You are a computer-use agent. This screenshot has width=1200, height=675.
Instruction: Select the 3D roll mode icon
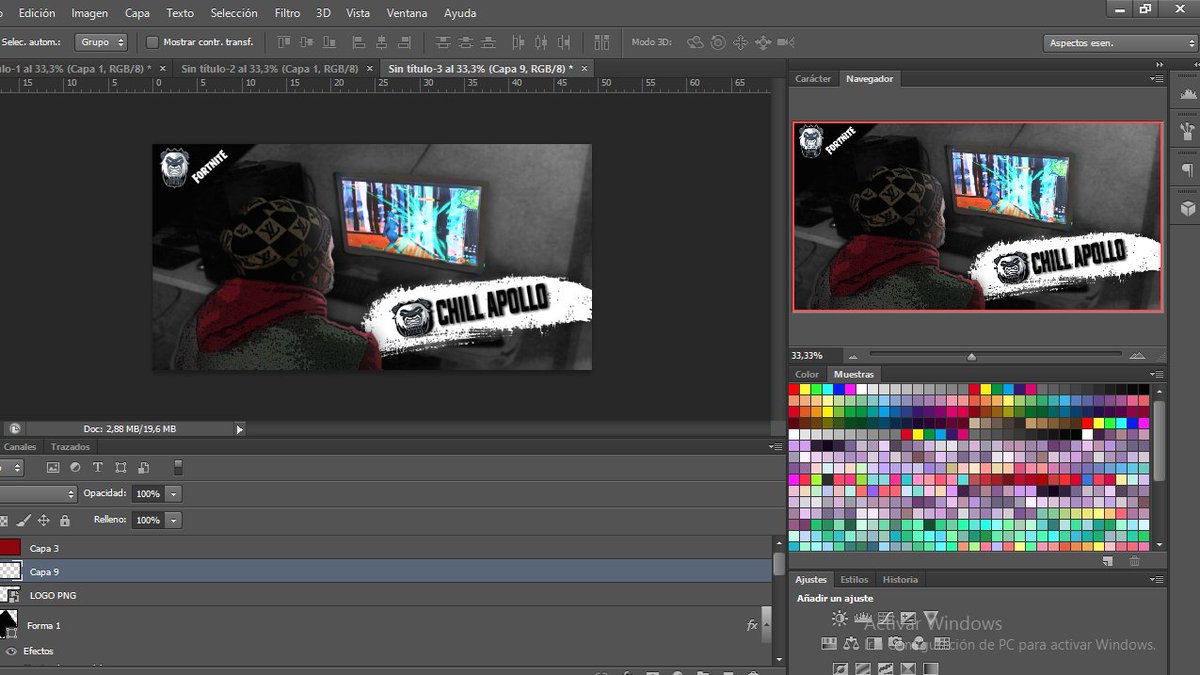tap(718, 42)
